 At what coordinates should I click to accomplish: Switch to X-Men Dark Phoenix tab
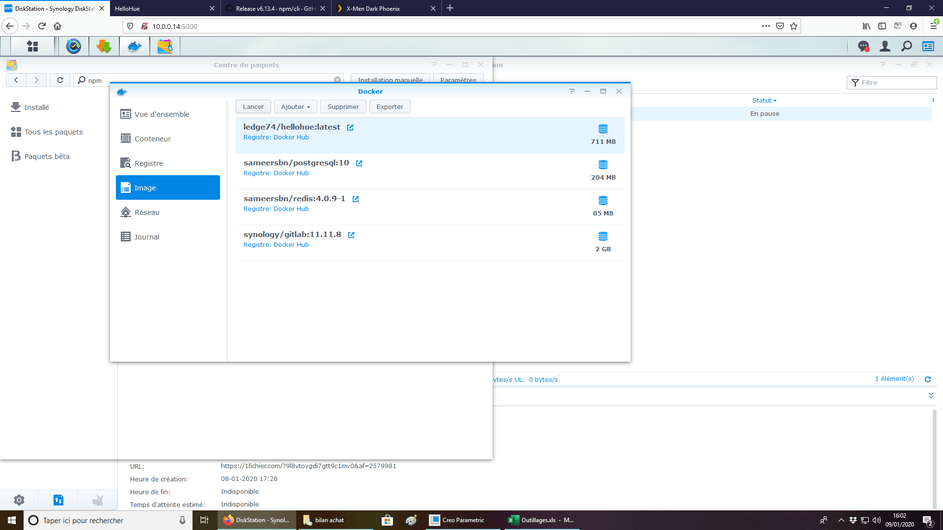[x=385, y=8]
